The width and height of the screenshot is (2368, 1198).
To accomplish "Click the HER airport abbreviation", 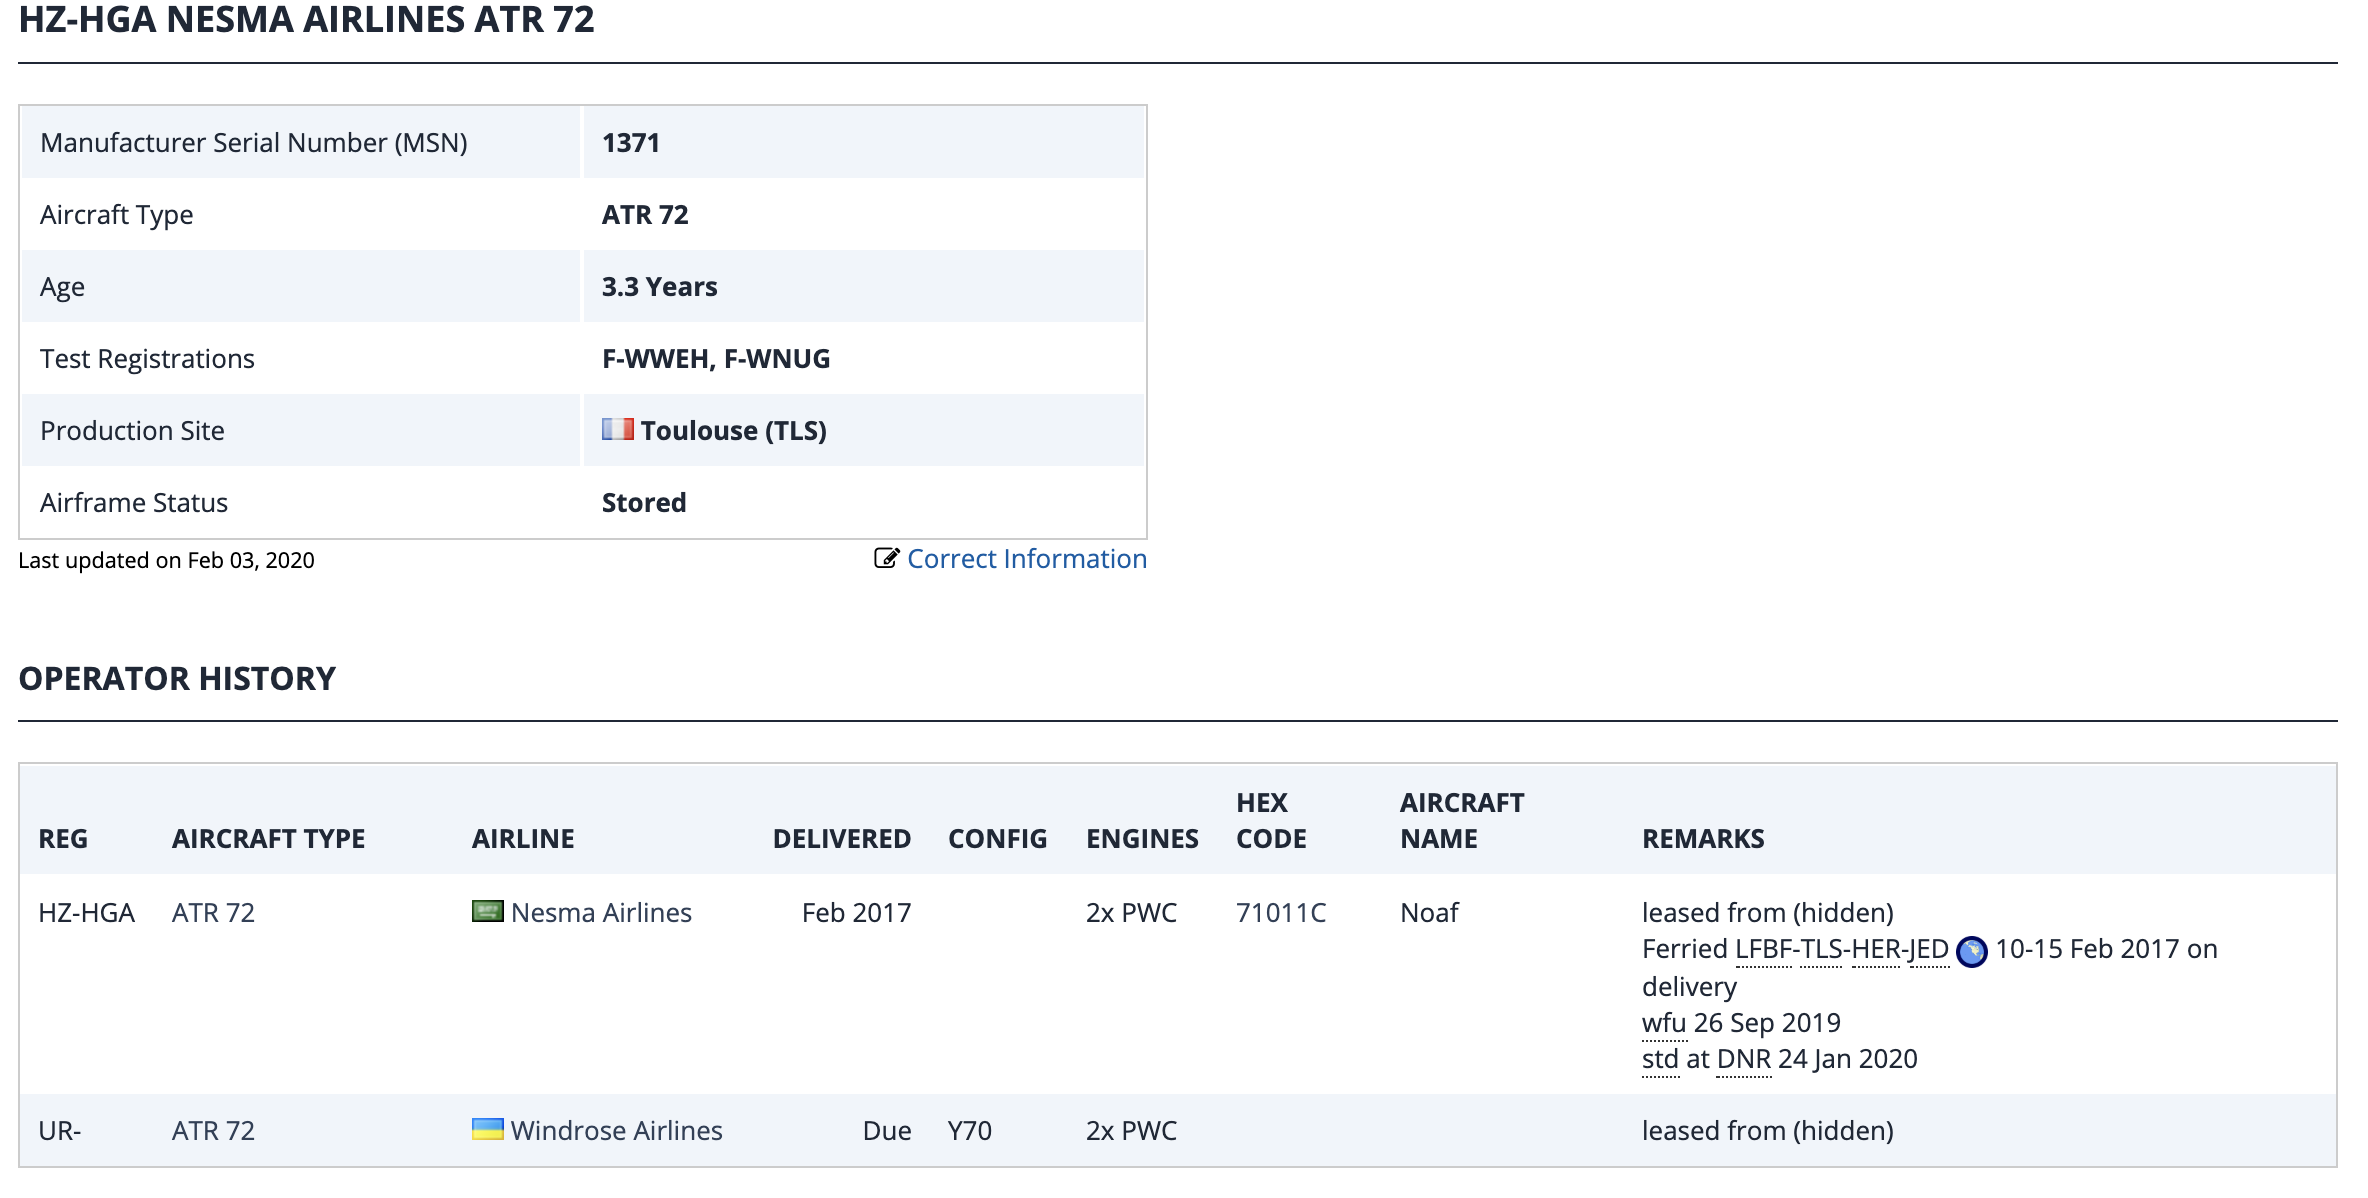I will click(x=1875, y=949).
